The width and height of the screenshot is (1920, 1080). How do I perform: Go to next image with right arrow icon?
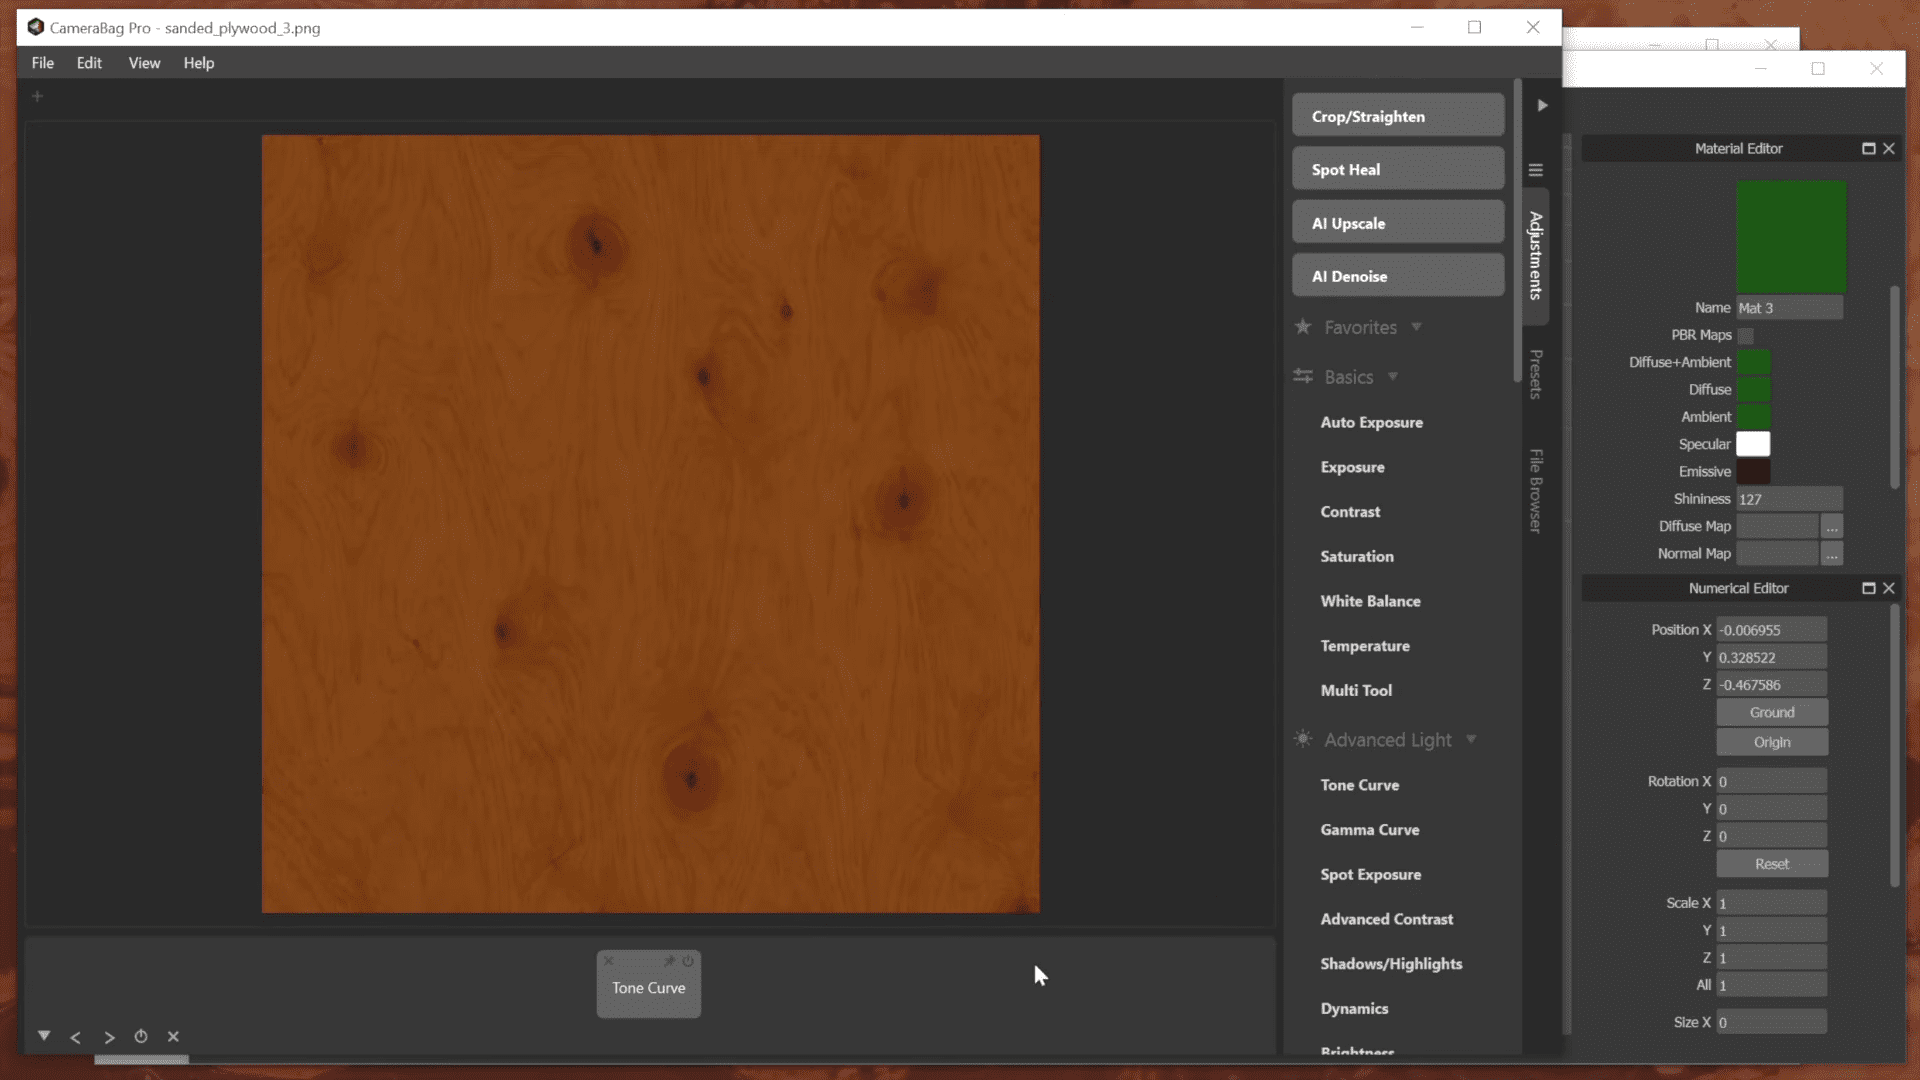point(109,1037)
